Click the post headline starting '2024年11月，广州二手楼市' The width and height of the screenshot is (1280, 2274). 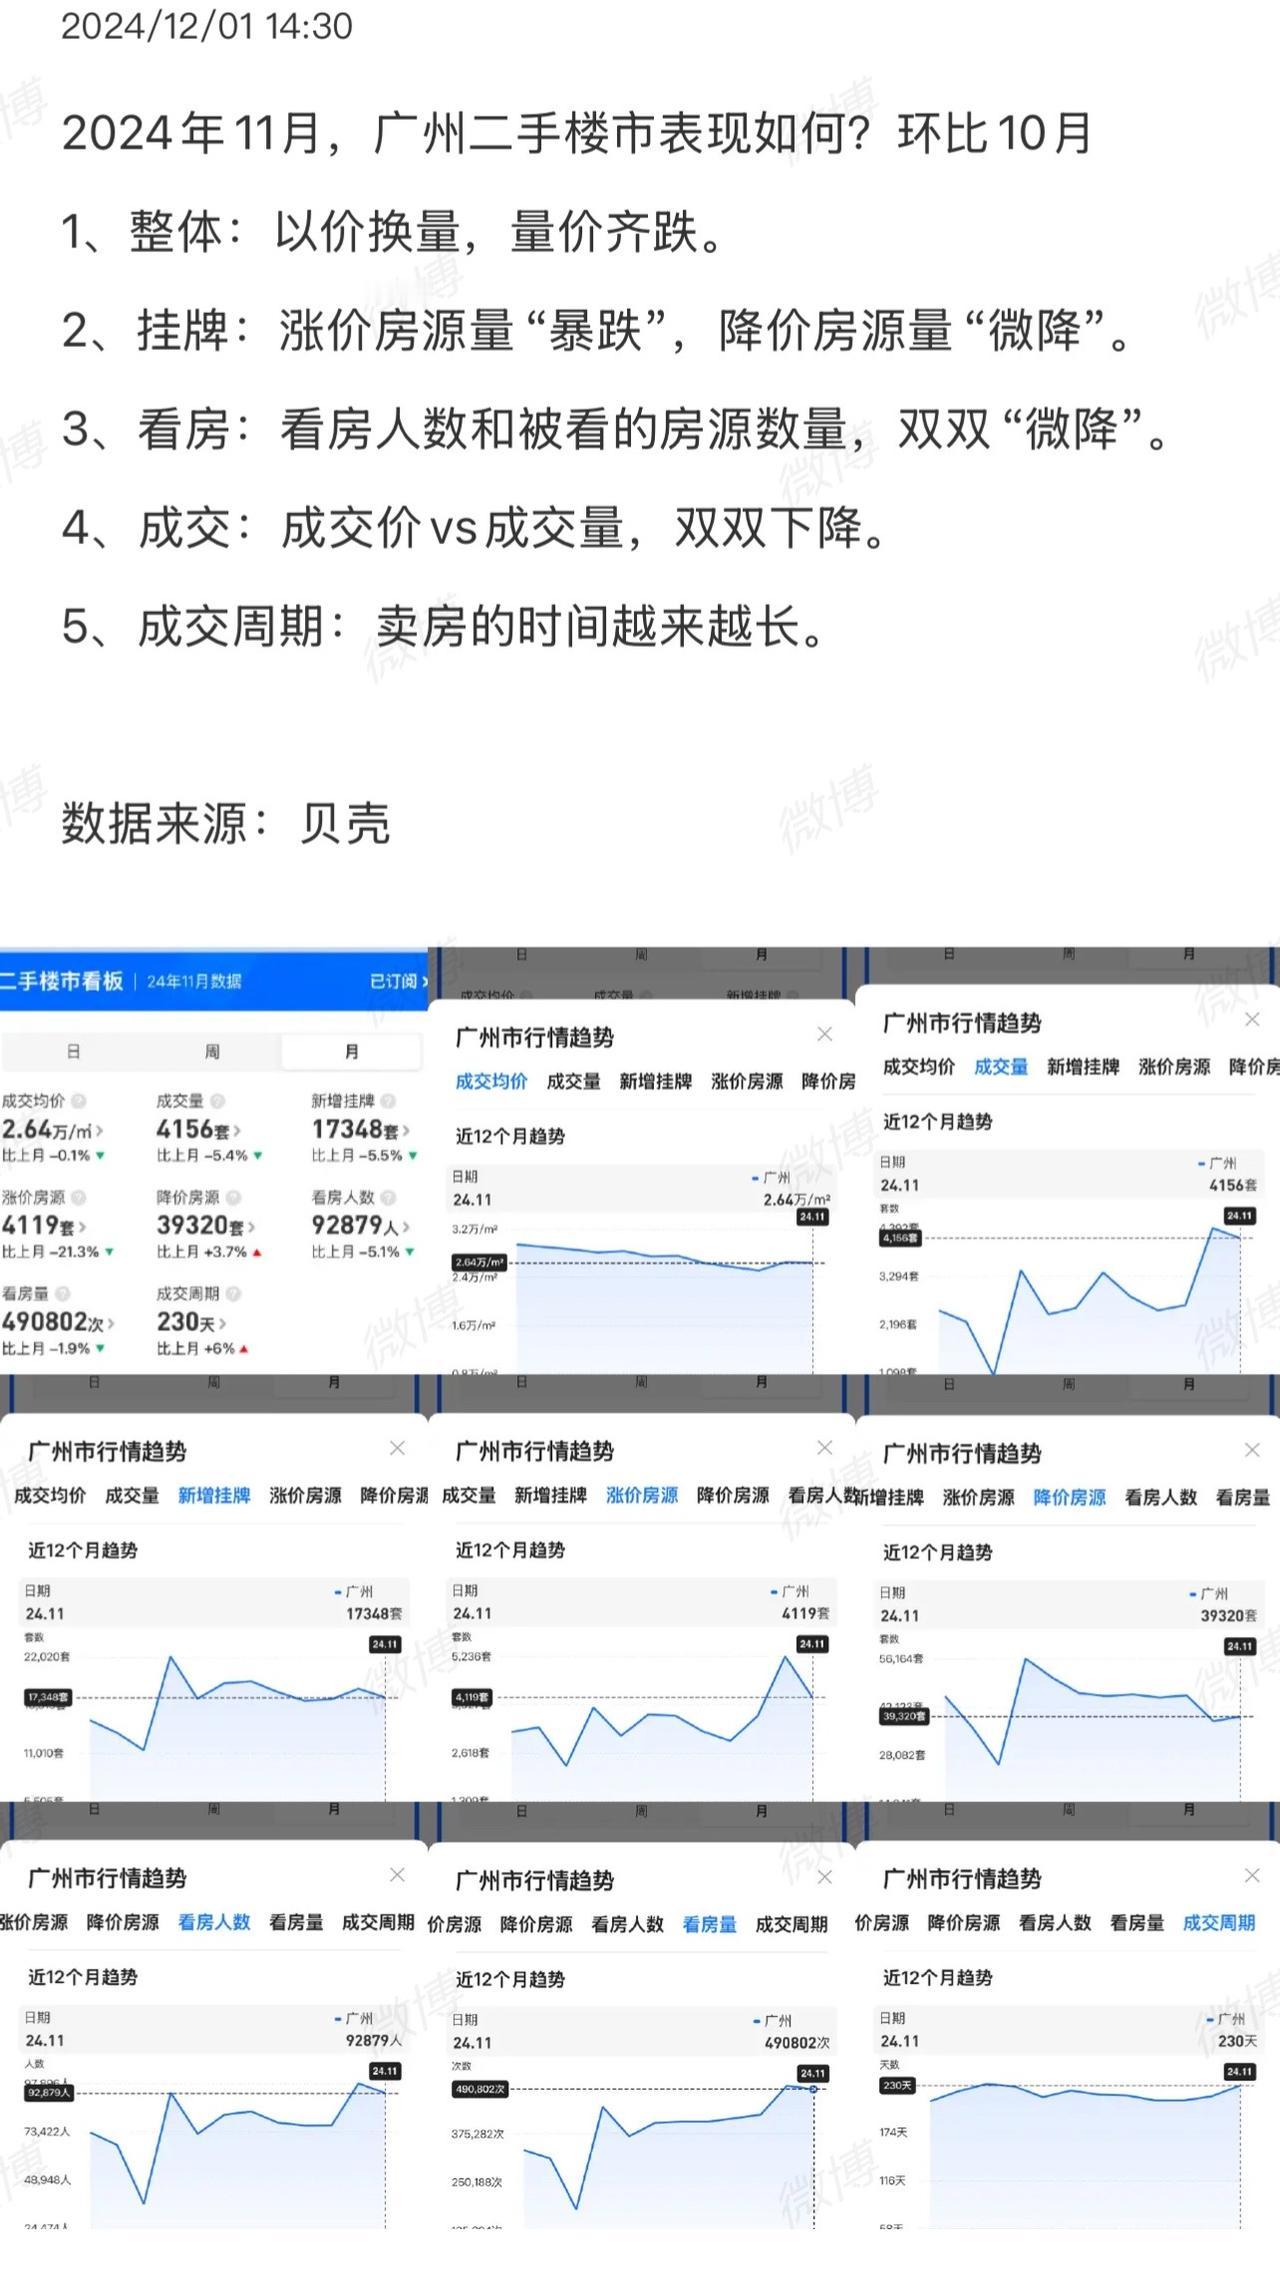pos(577,133)
